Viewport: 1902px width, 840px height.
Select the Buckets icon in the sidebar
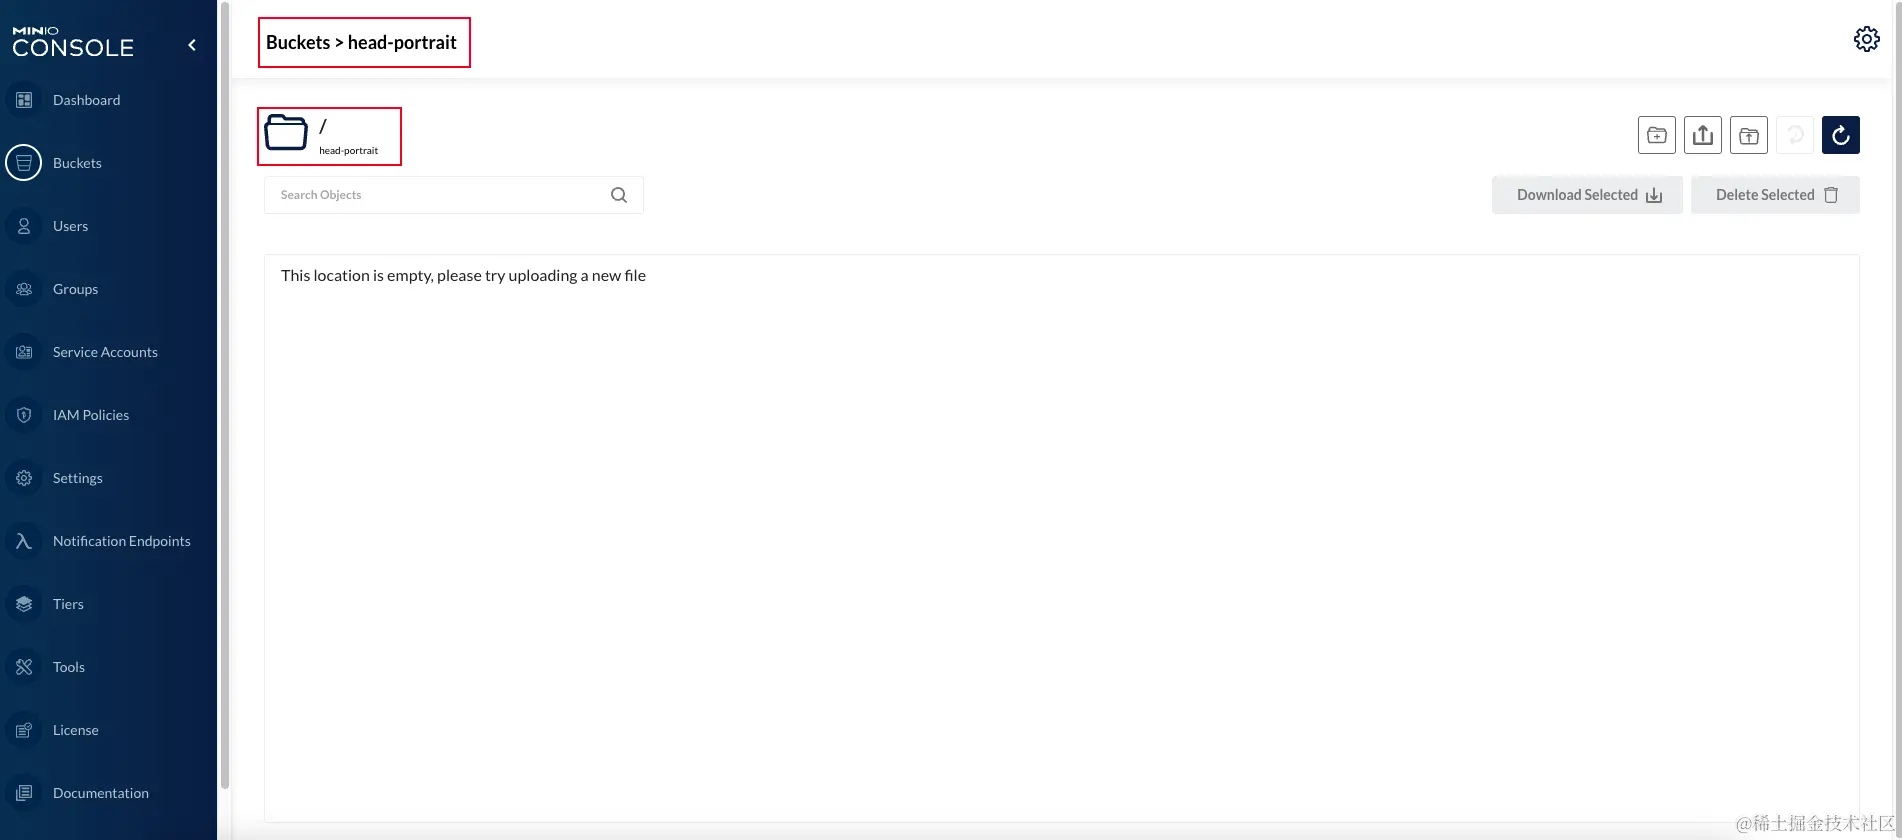(x=24, y=163)
